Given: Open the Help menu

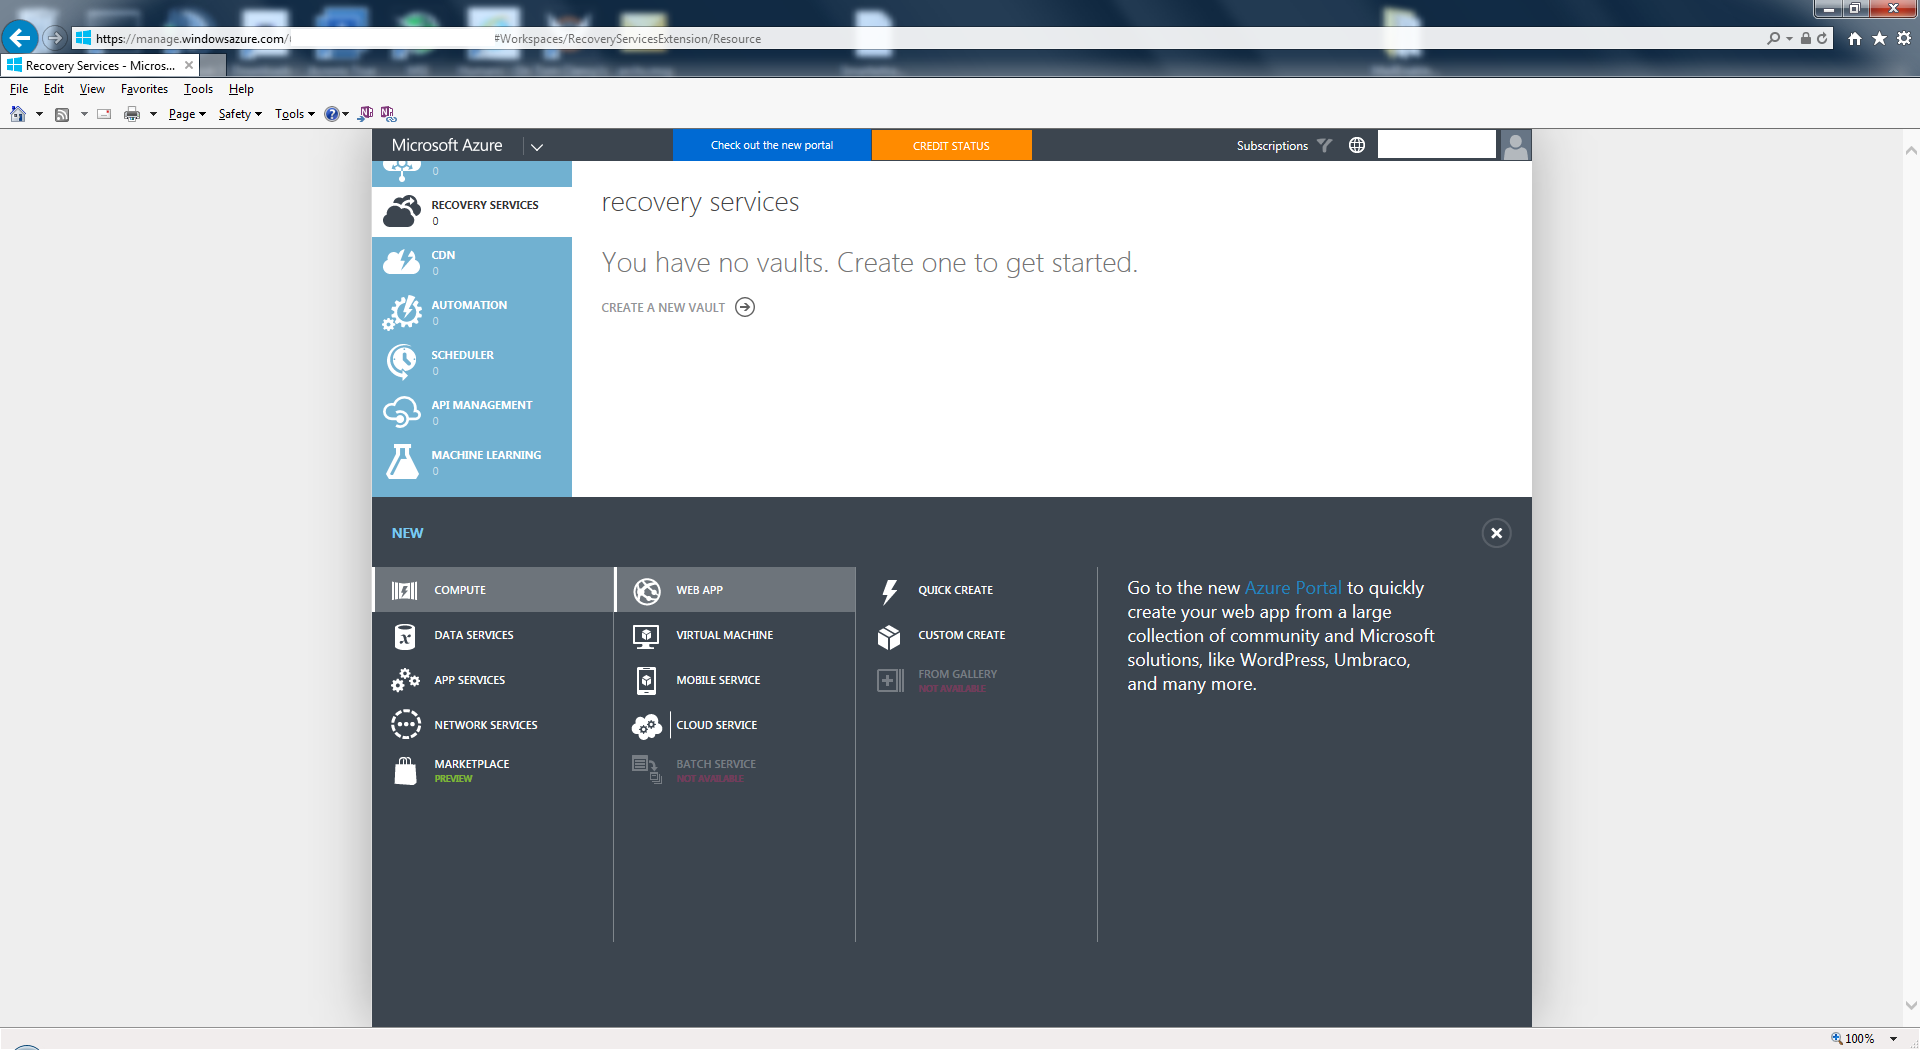Looking at the screenshot, I should click(x=241, y=89).
